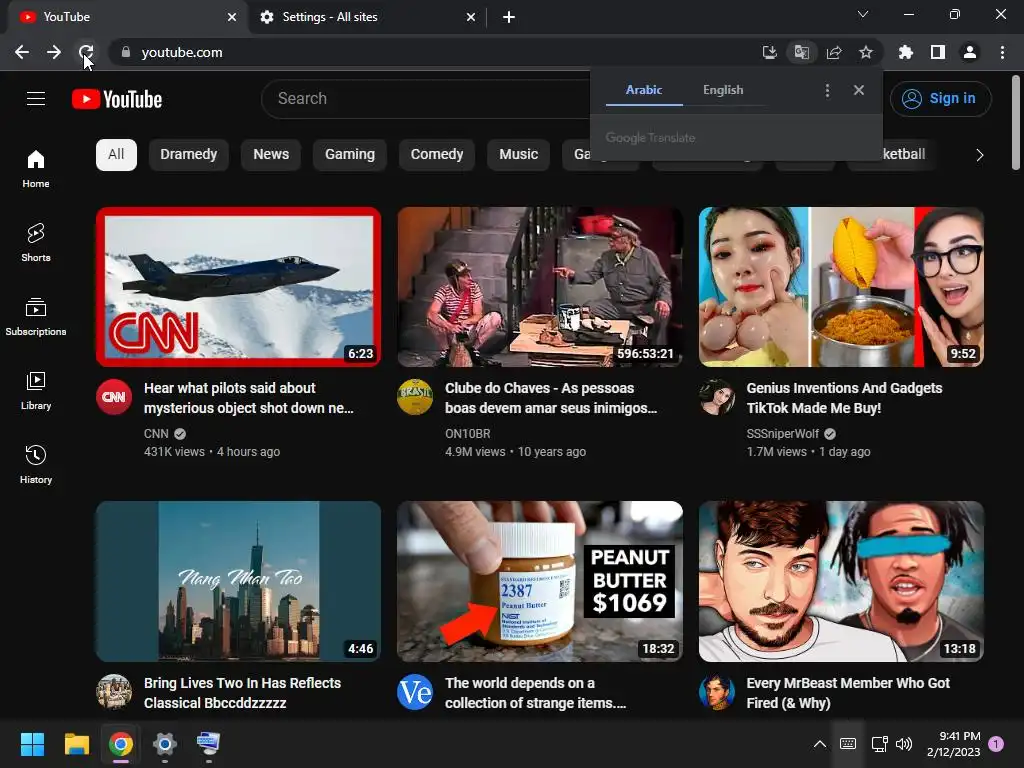Click the page vertical scrollbar
This screenshot has width=1024, height=768.
click(1016, 123)
